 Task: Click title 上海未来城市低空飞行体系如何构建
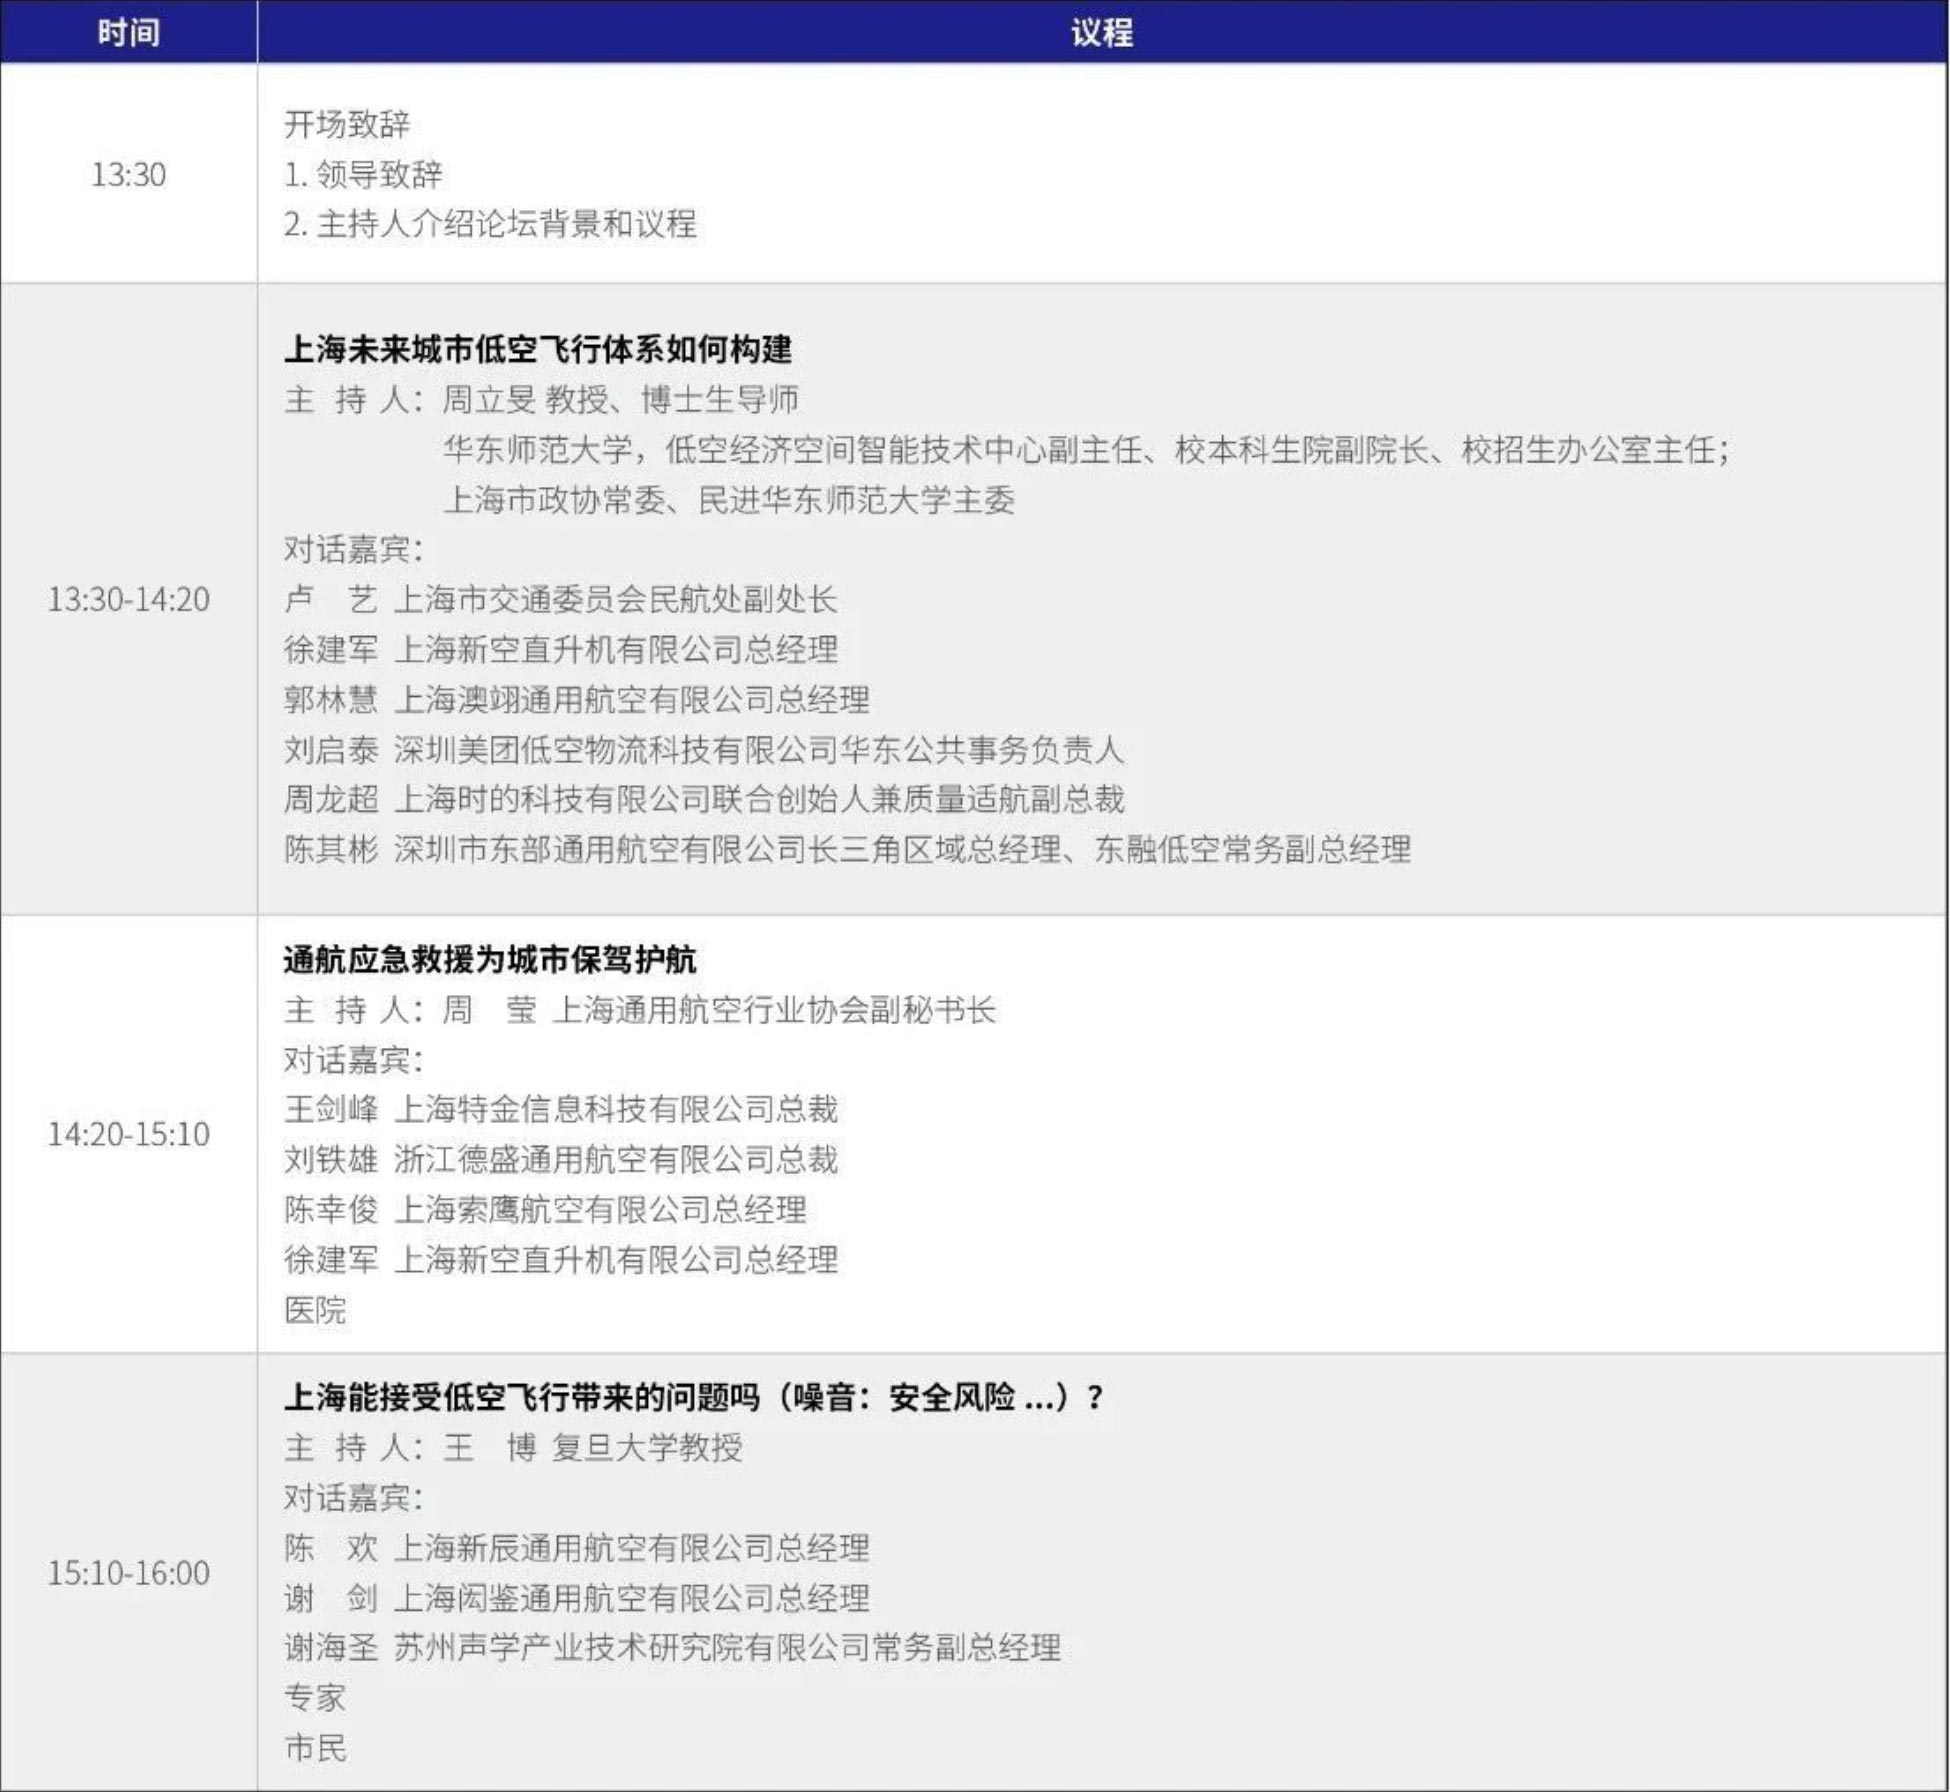[x=538, y=350]
